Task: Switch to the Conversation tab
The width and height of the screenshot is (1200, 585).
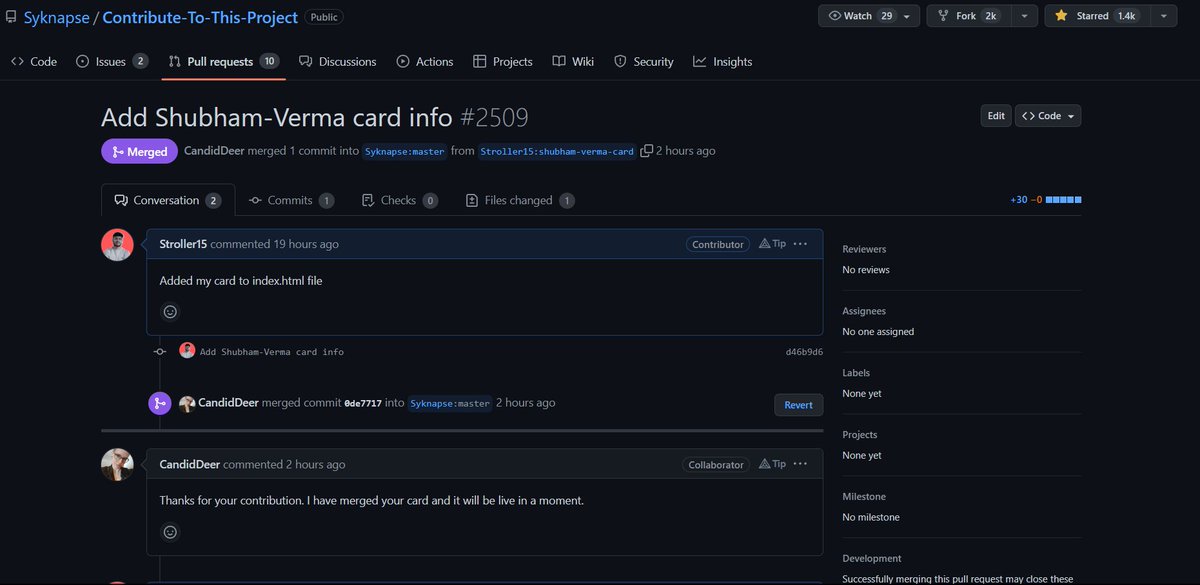Action: tap(168, 200)
